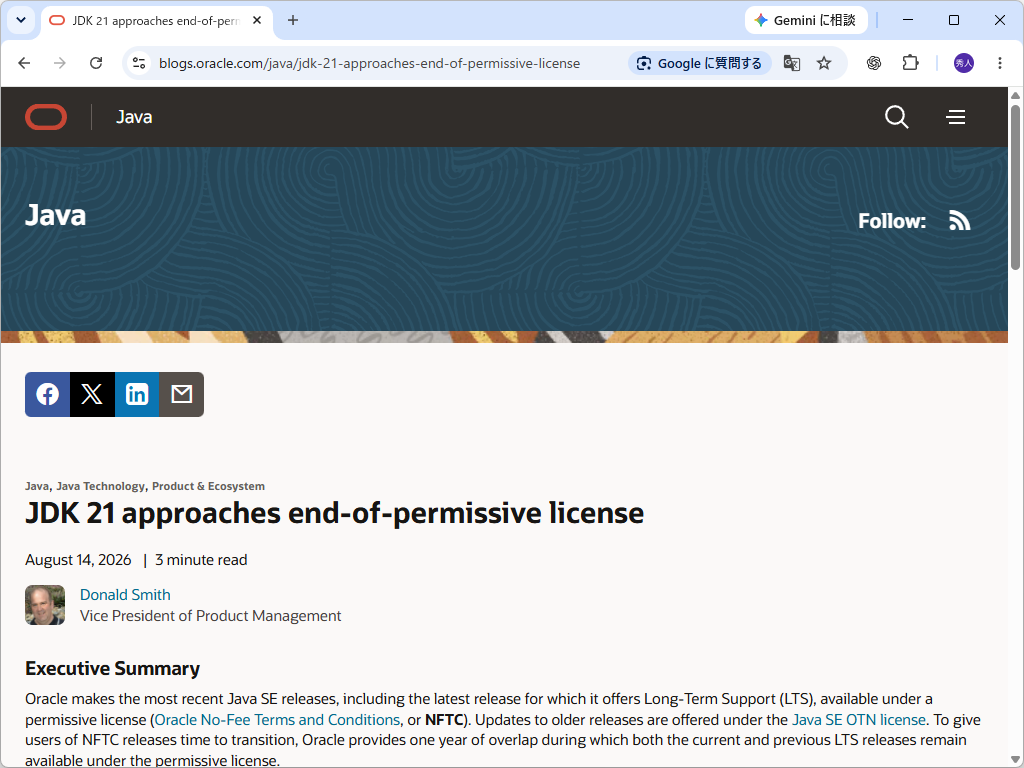Bookmark this page with the star icon
The height and width of the screenshot is (768, 1024).
pos(824,63)
